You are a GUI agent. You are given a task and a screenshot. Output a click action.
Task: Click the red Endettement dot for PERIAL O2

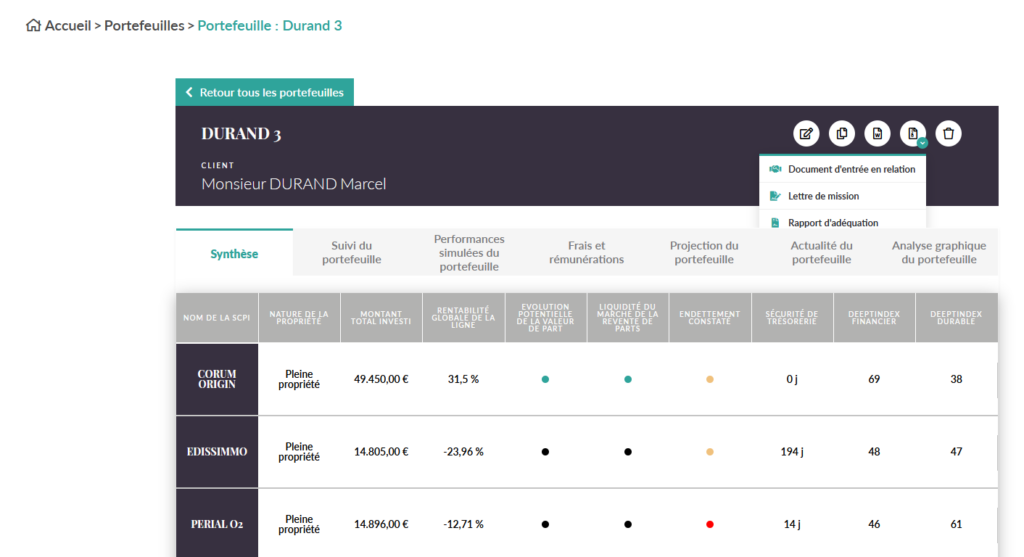point(710,523)
